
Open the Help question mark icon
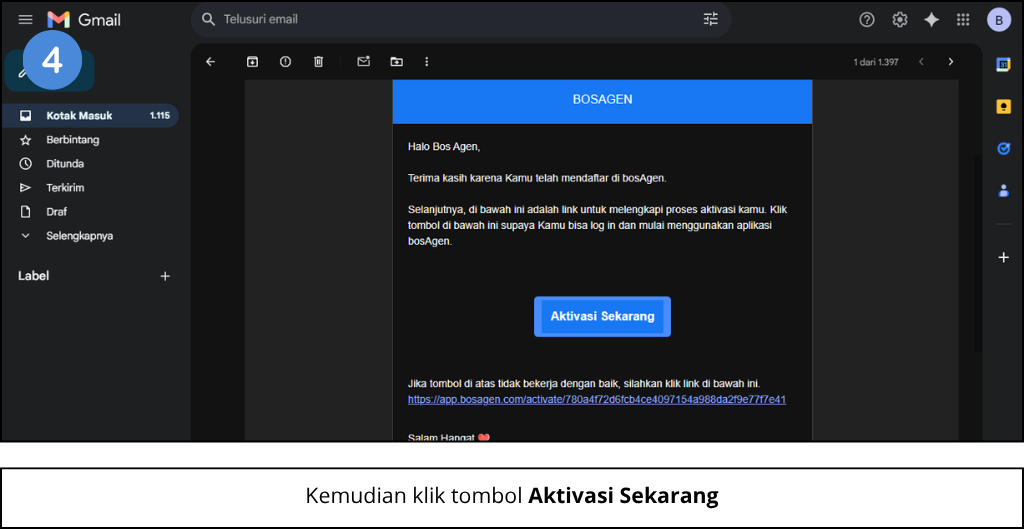coord(867,20)
